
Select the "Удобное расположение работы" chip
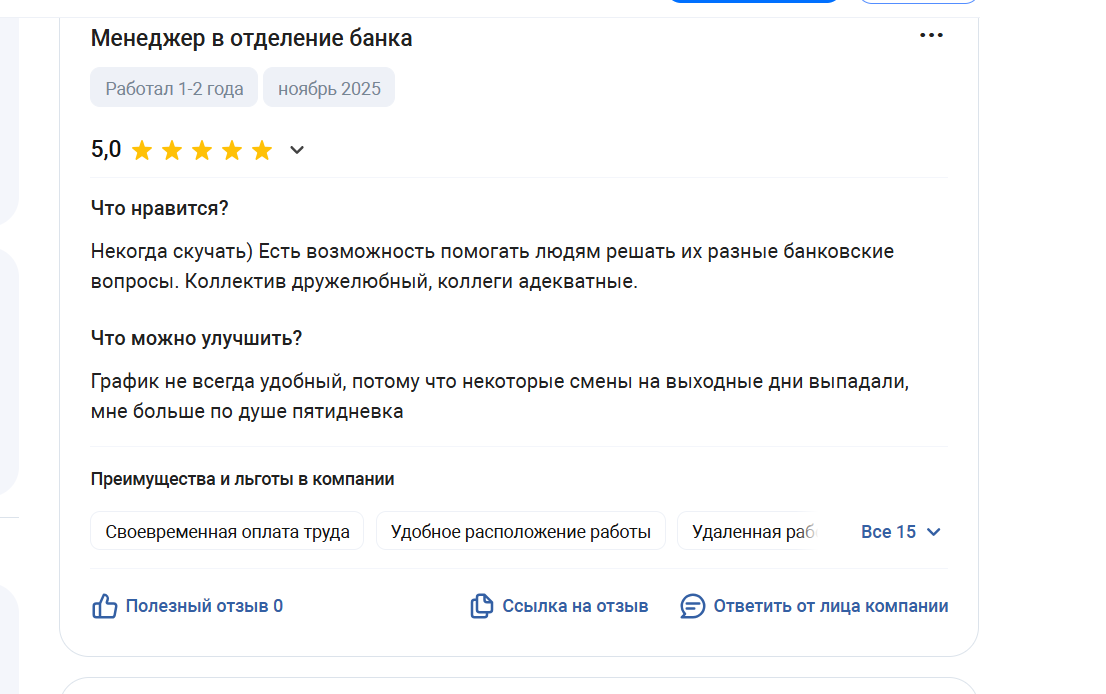(520, 532)
